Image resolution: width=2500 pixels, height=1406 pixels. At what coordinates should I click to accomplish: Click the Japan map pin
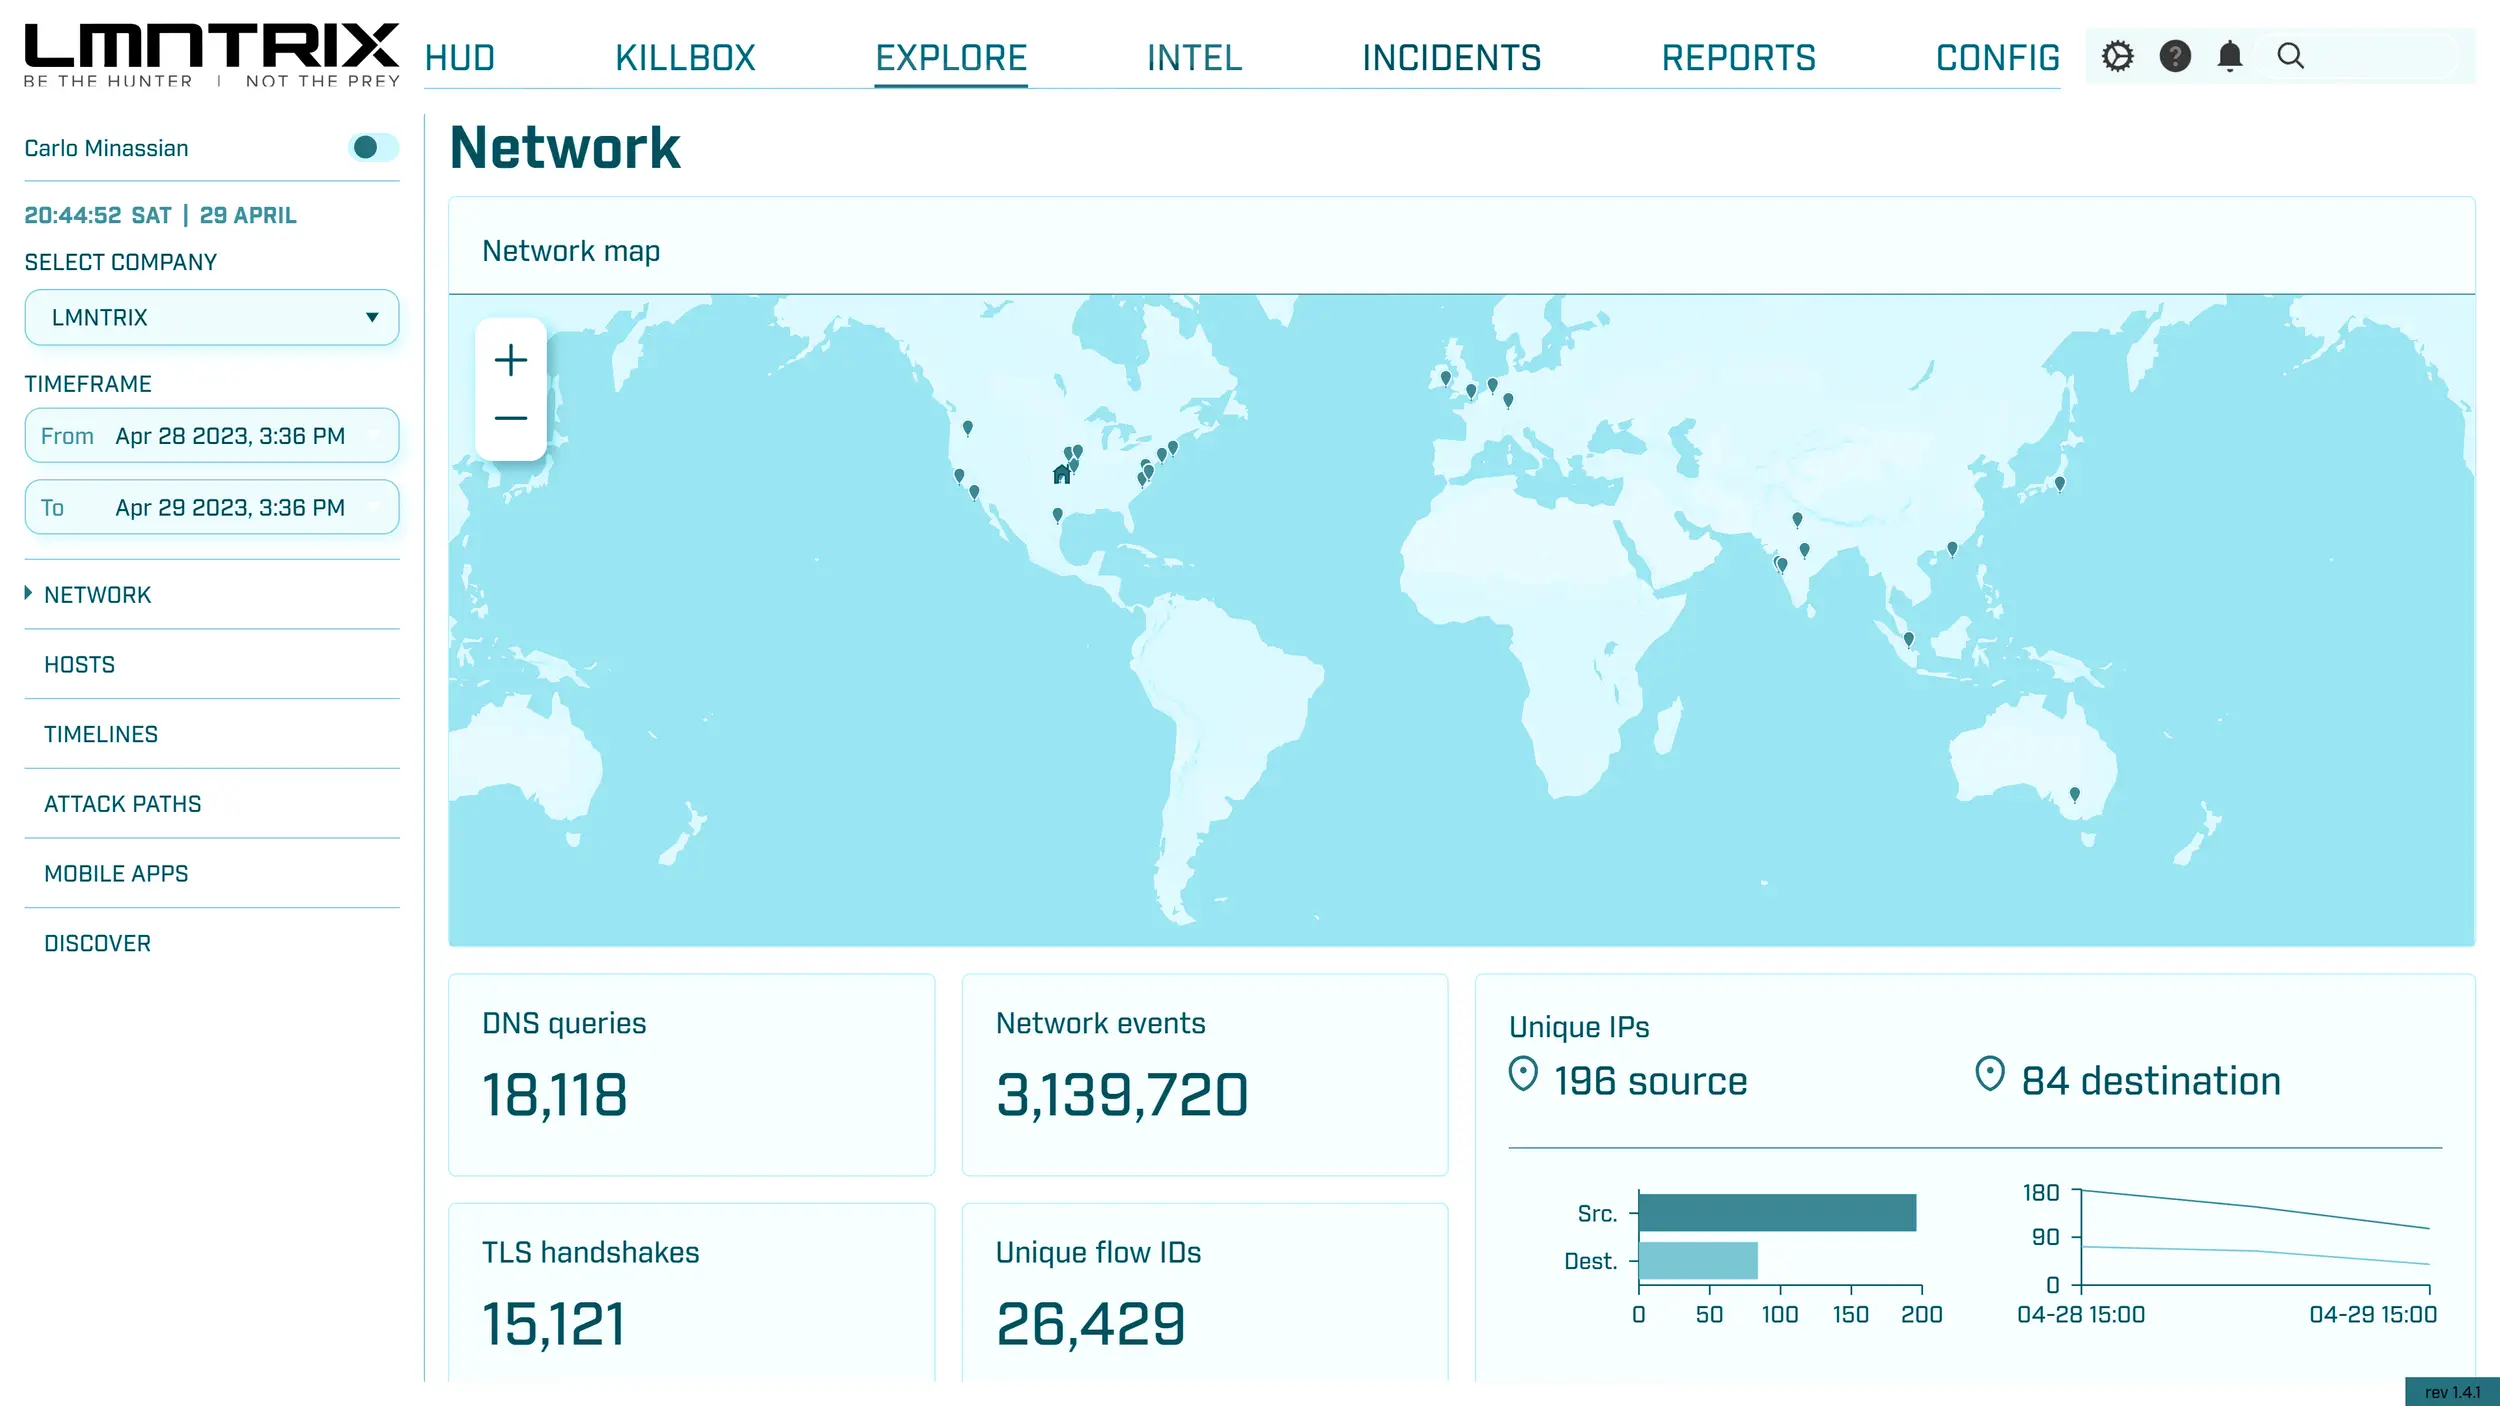point(2059,483)
